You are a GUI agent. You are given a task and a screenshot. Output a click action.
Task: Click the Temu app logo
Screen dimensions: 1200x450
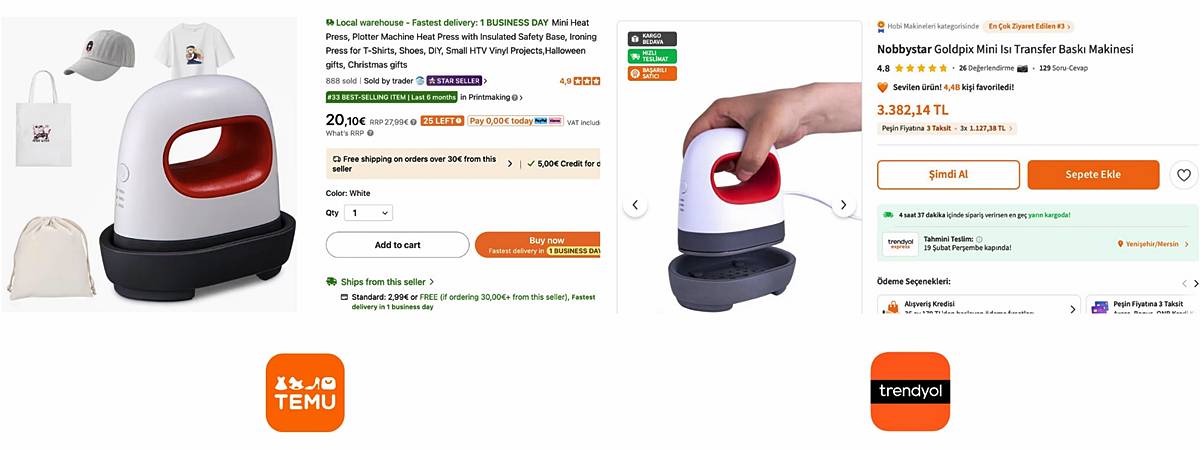point(305,392)
